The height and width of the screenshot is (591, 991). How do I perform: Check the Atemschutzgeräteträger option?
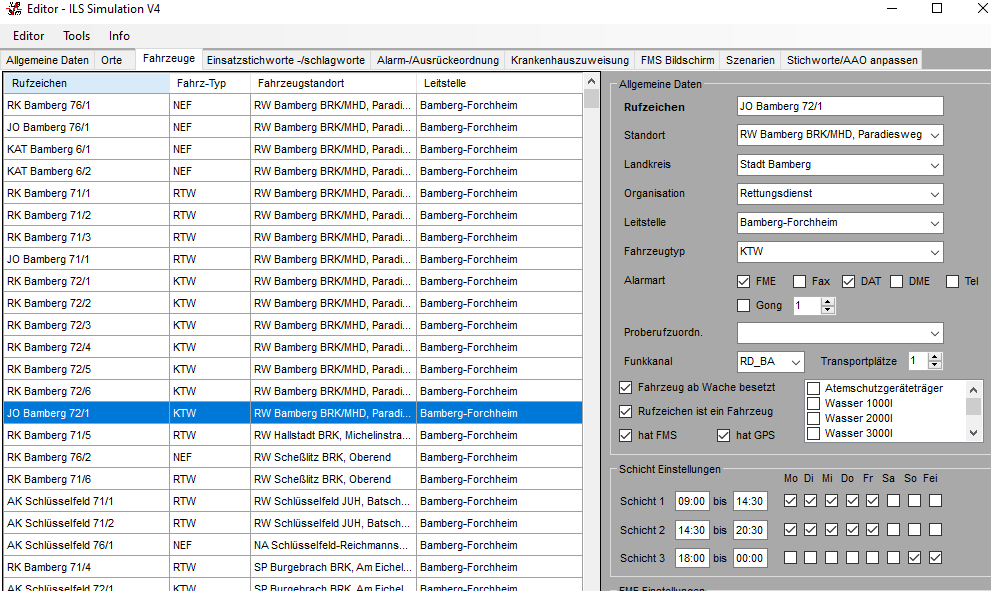click(814, 389)
